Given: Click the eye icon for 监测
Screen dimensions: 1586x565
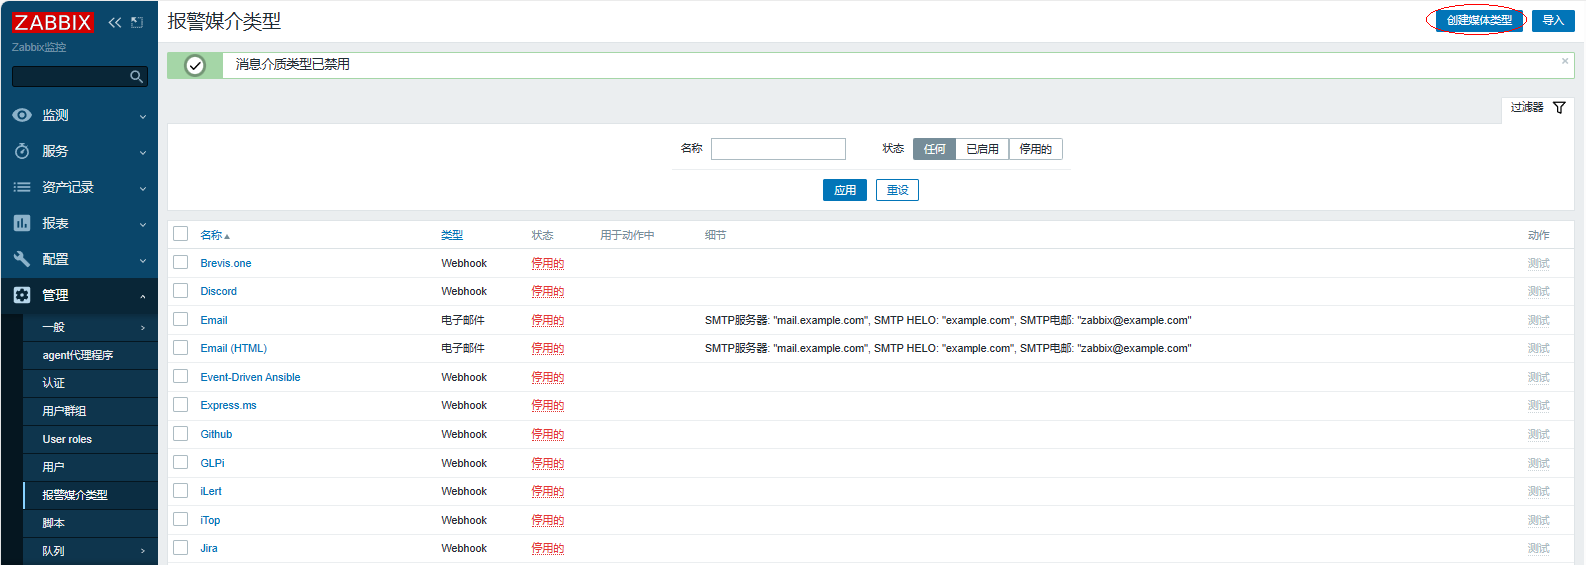Looking at the screenshot, I should pyautogui.click(x=22, y=116).
